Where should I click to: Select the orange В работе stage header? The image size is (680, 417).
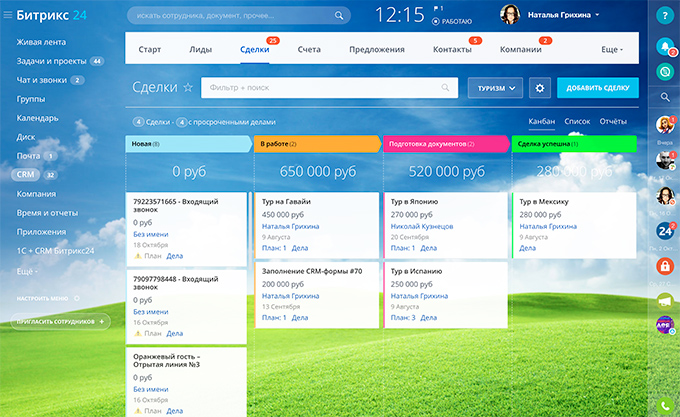coord(315,145)
